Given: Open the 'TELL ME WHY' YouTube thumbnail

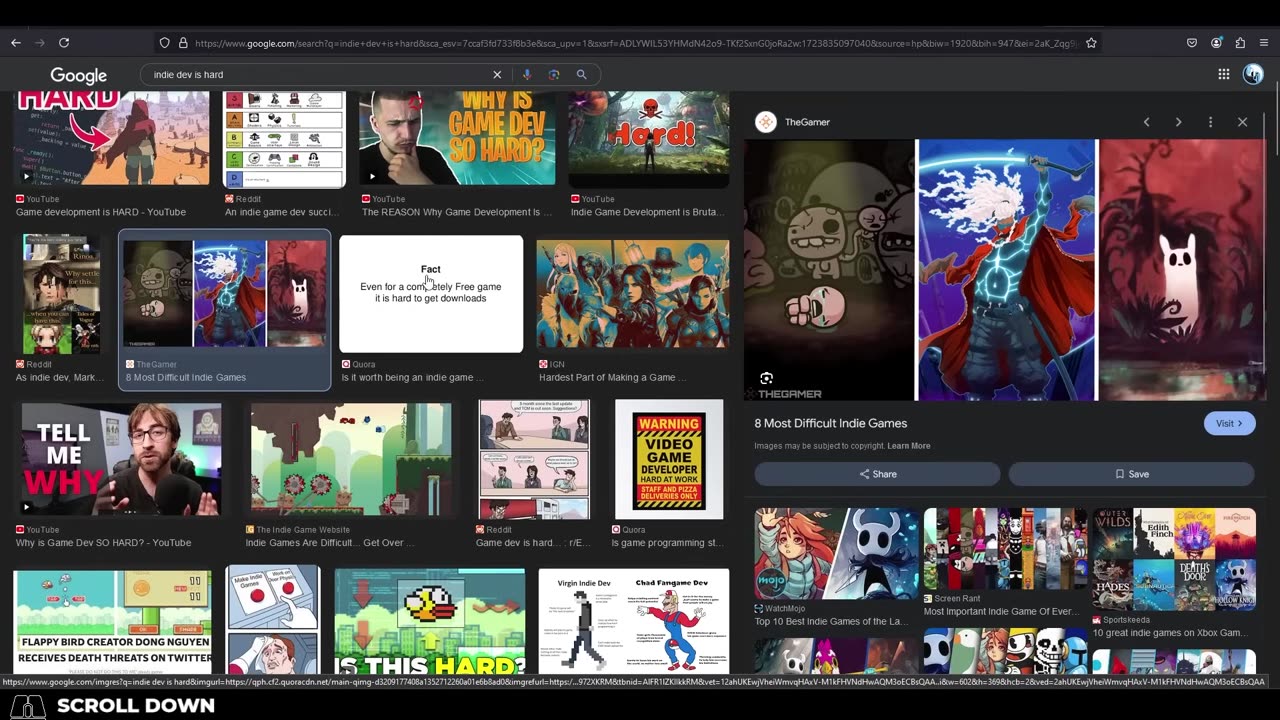Looking at the screenshot, I should pos(121,460).
